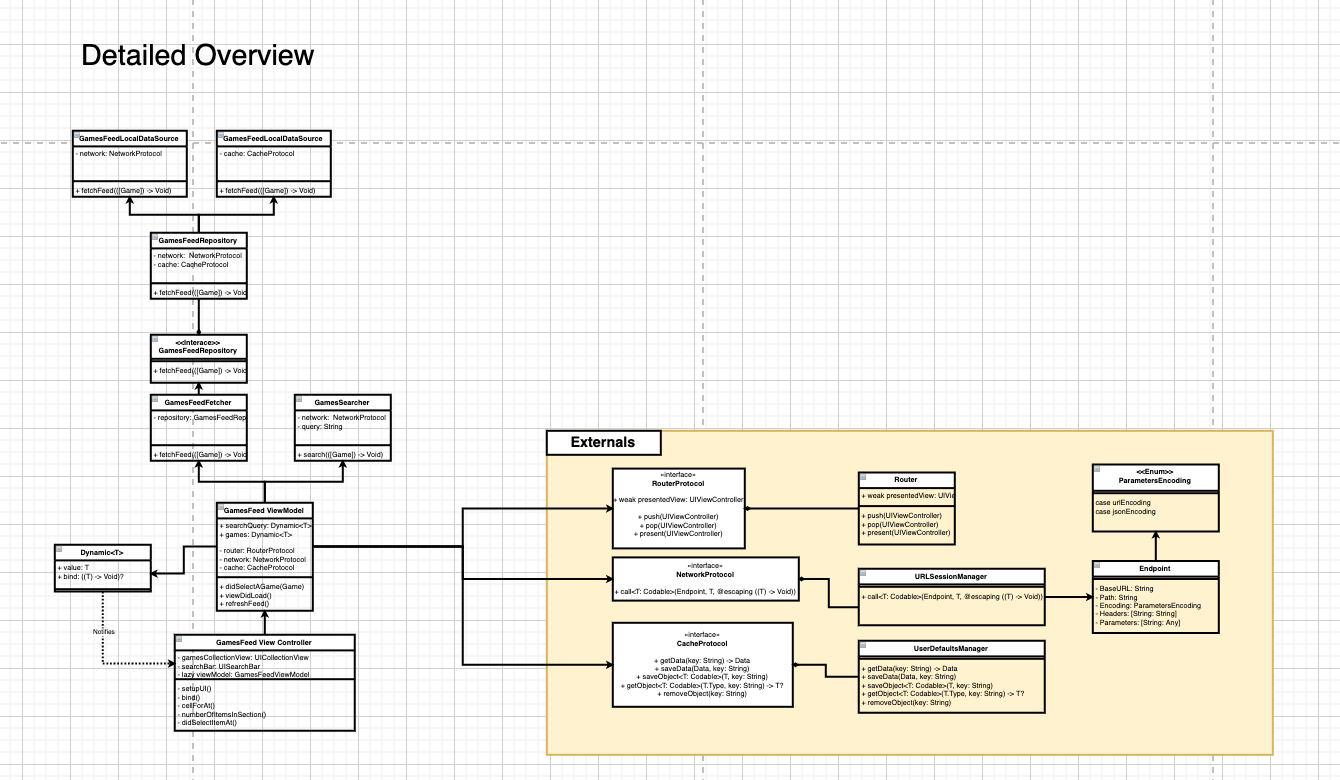Click 'pop(UIViewController)' in Router class
Viewport: 1340px width, 780px height.
coord(900,525)
